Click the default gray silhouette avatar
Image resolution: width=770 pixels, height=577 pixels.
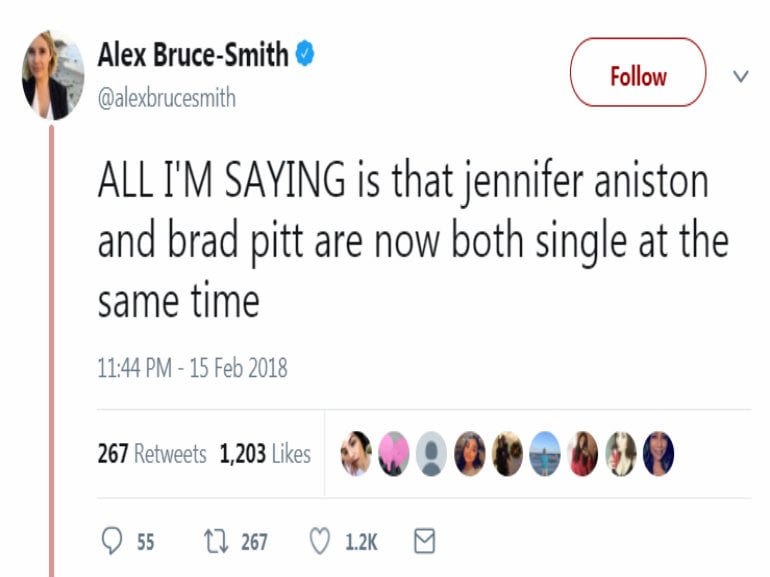point(431,453)
